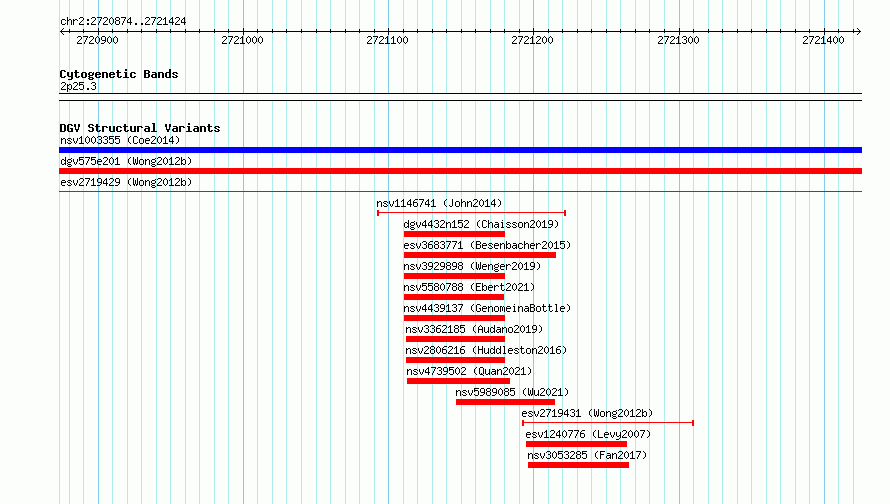The width and height of the screenshot is (890, 504).
Task: Click the red bar under dgv4432n152
Action: 454,234
